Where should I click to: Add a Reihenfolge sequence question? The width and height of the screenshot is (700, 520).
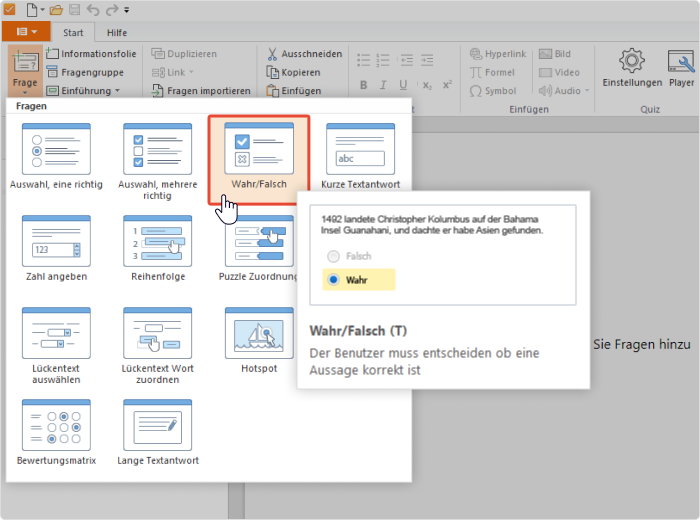(x=158, y=248)
